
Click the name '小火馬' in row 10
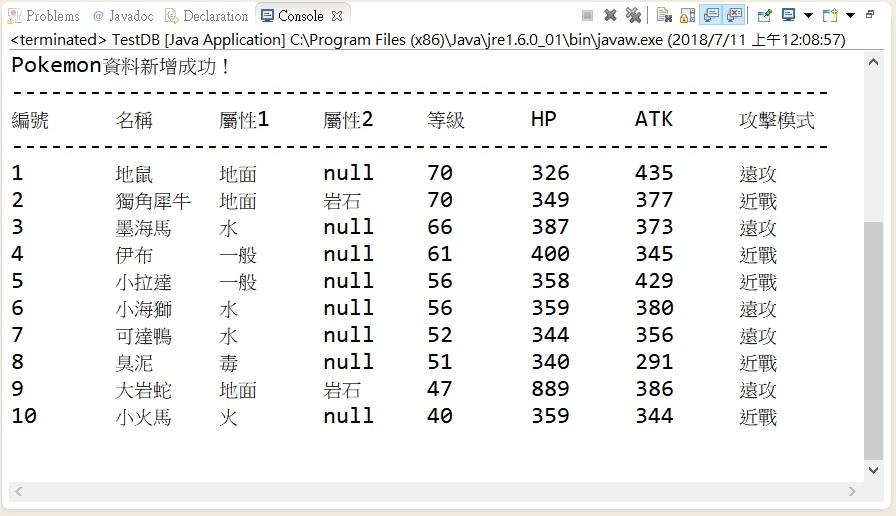click(143, 417)
